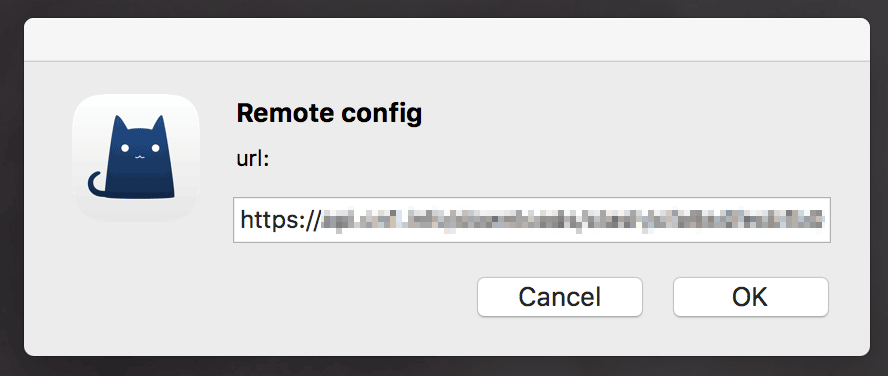Click the dark backdrop outside the dialog
This screenshot has width=888, height=376.
click(x=444, y=366)
